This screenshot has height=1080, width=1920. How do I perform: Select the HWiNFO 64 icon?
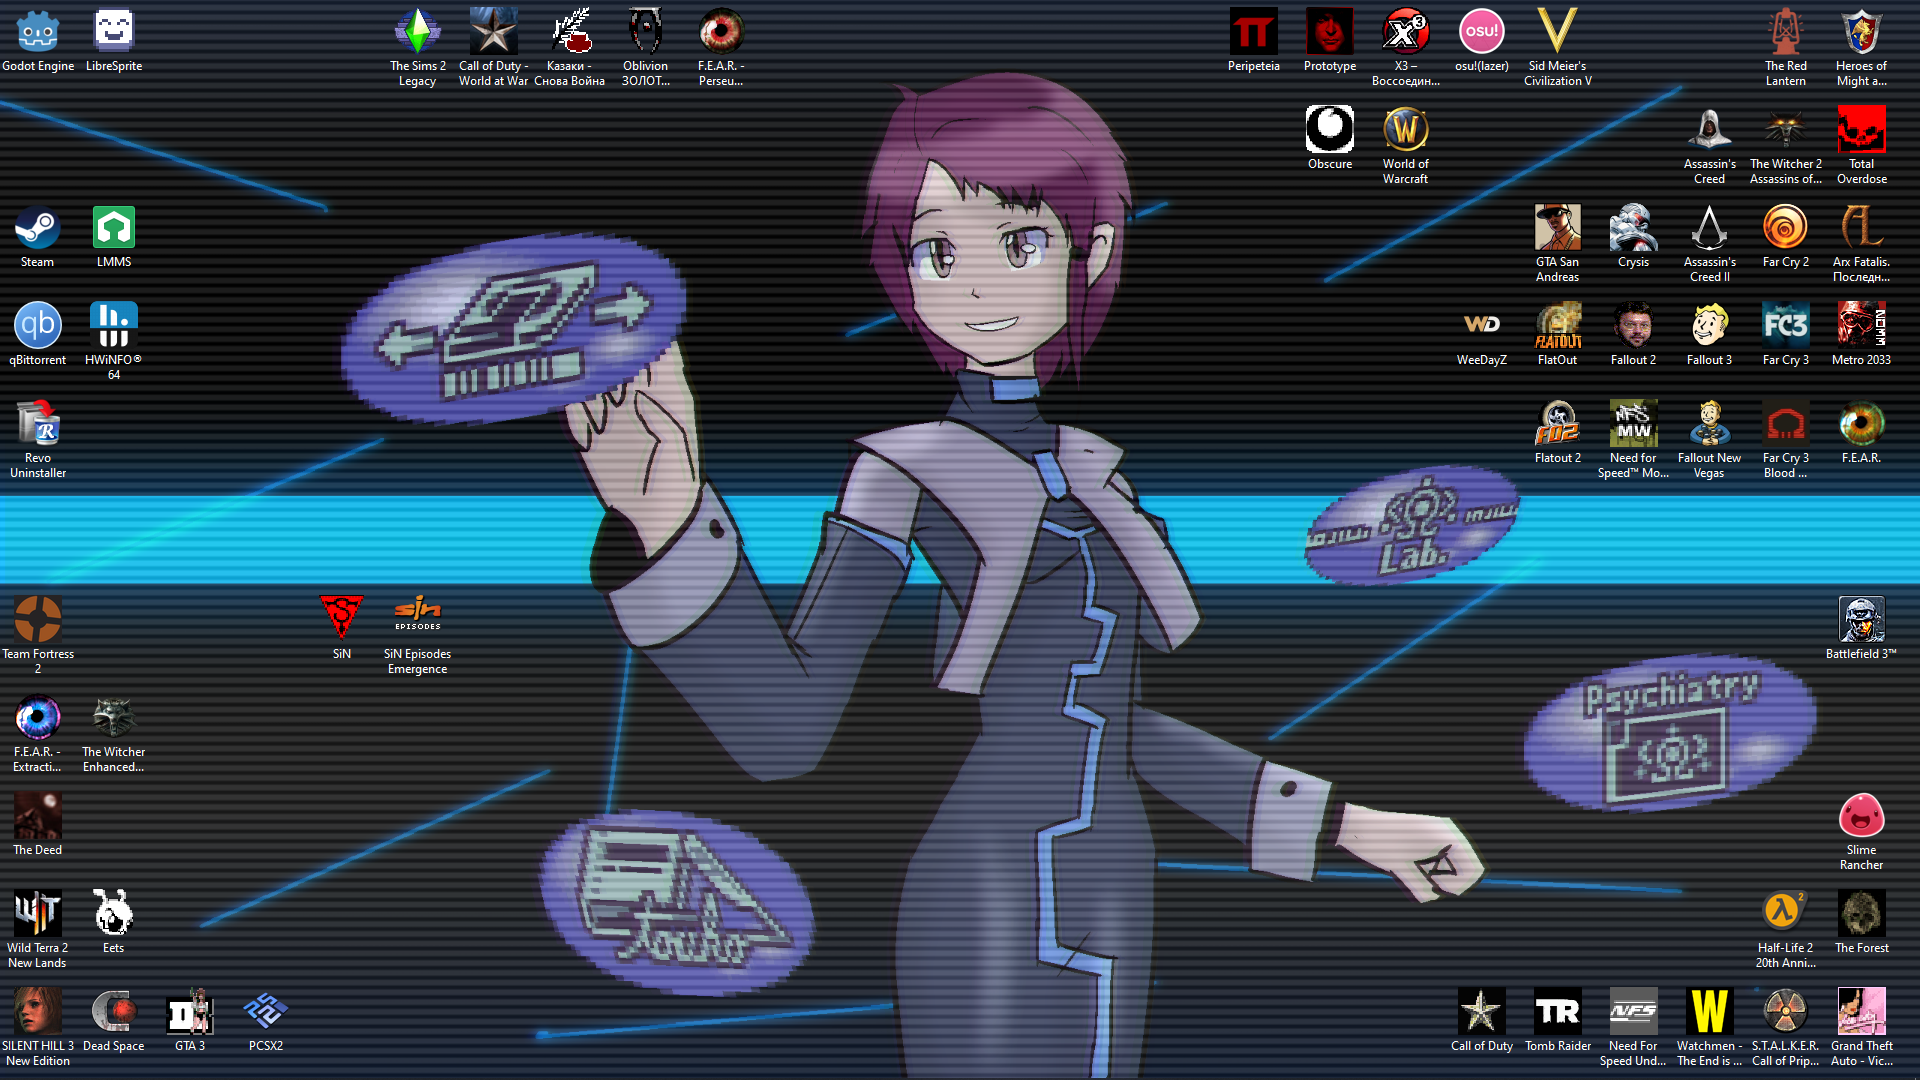[114, 341]
